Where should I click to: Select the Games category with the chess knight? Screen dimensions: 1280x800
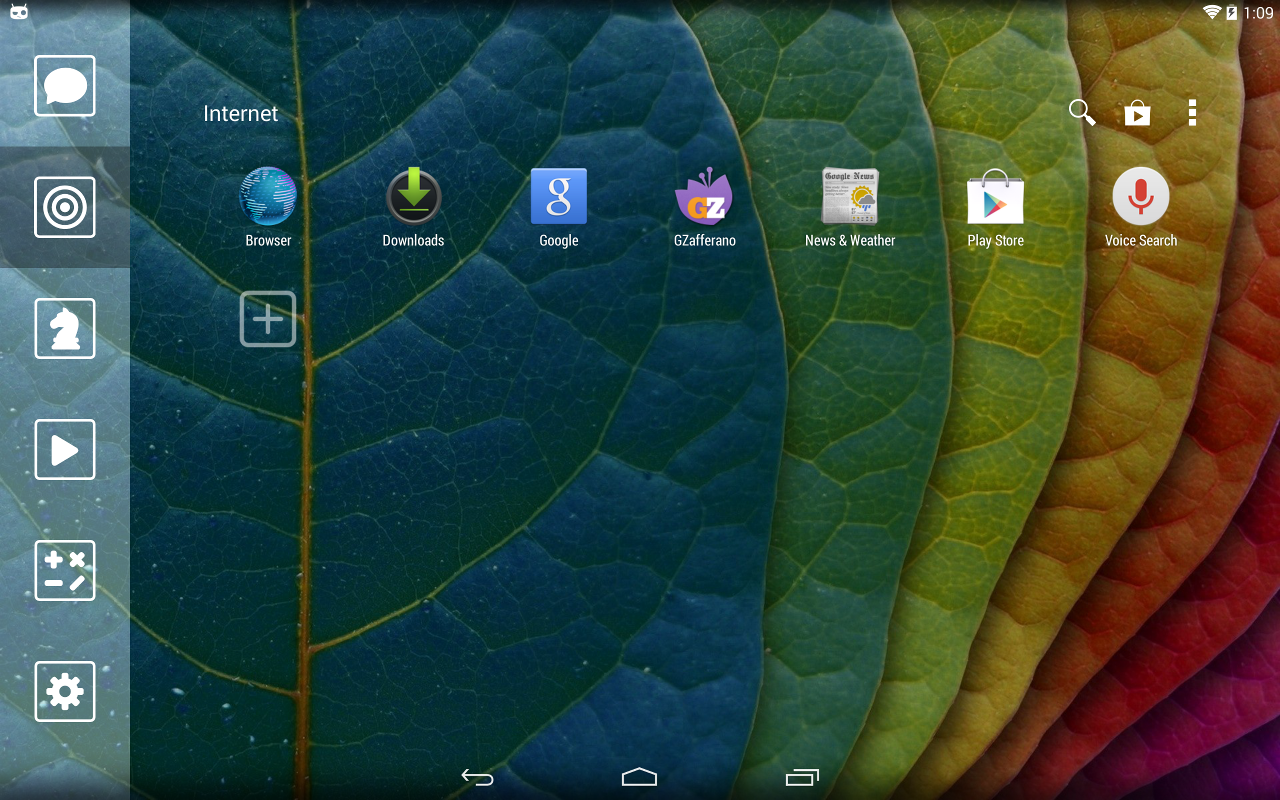click(x=64, y=328)
